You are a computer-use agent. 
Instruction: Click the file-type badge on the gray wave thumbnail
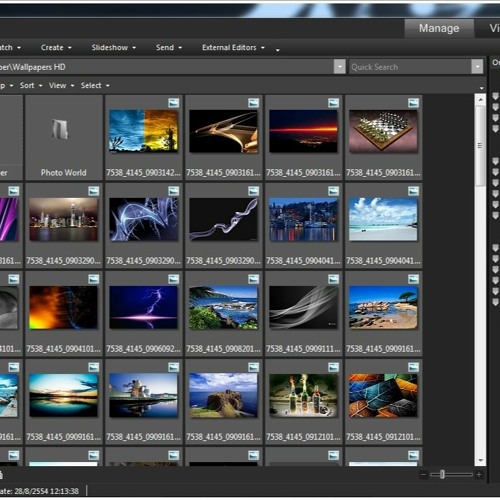[x=333, y=279]
